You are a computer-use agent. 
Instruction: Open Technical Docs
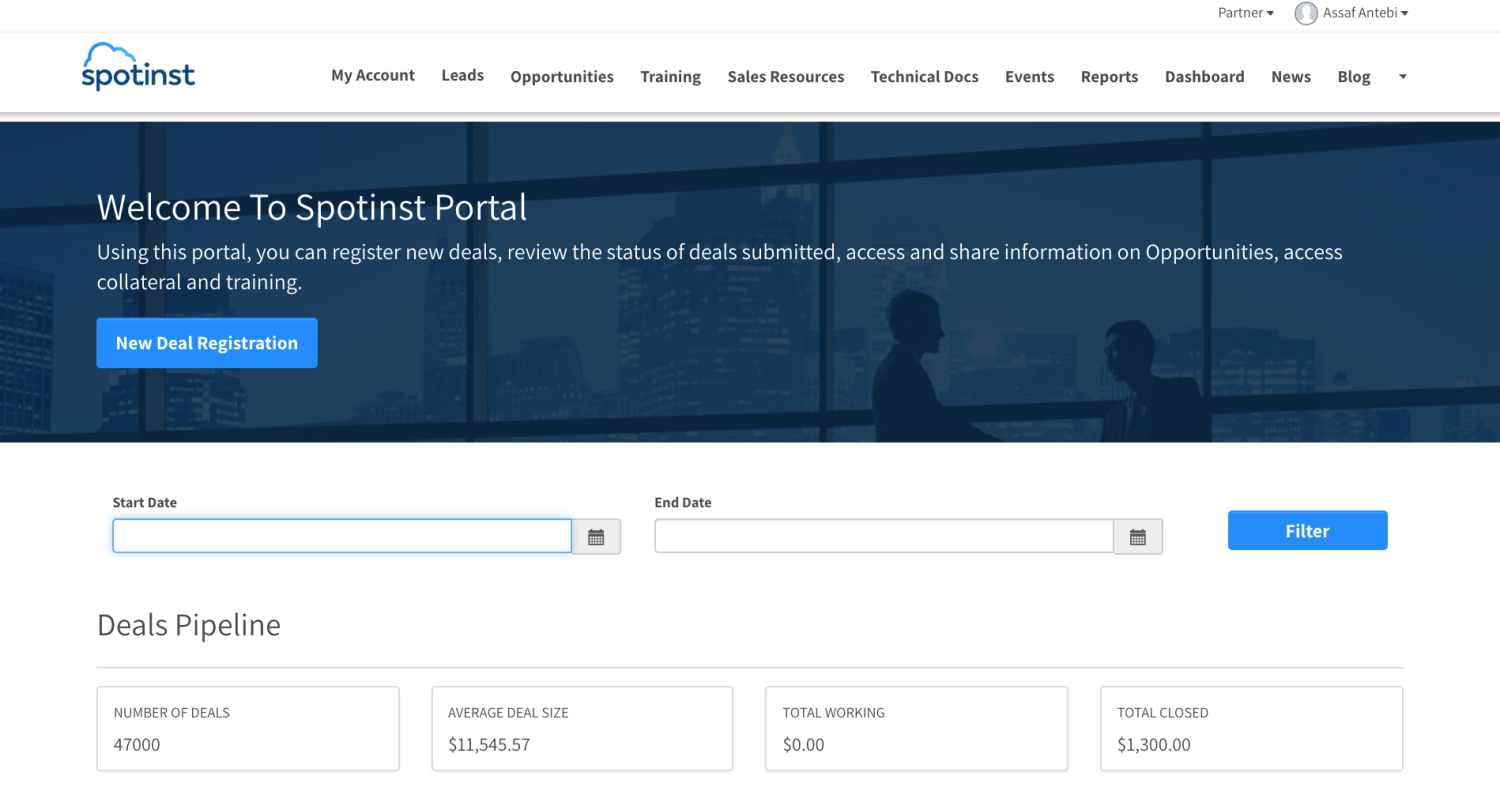[x=925, y=77]
